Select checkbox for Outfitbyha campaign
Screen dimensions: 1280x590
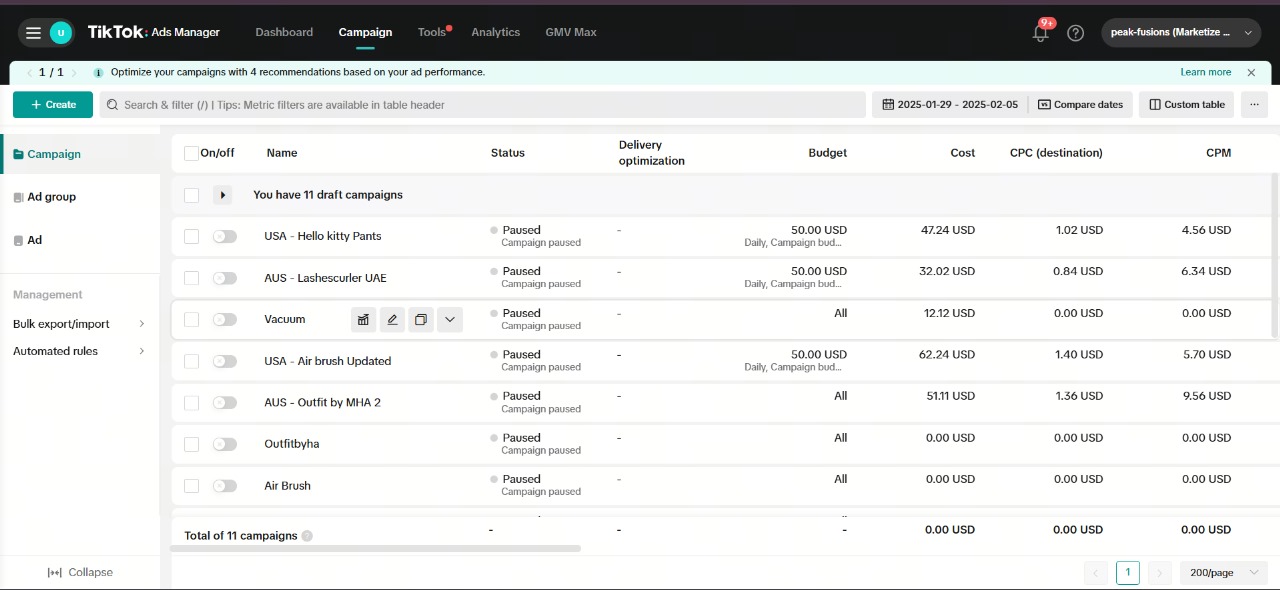191,444
